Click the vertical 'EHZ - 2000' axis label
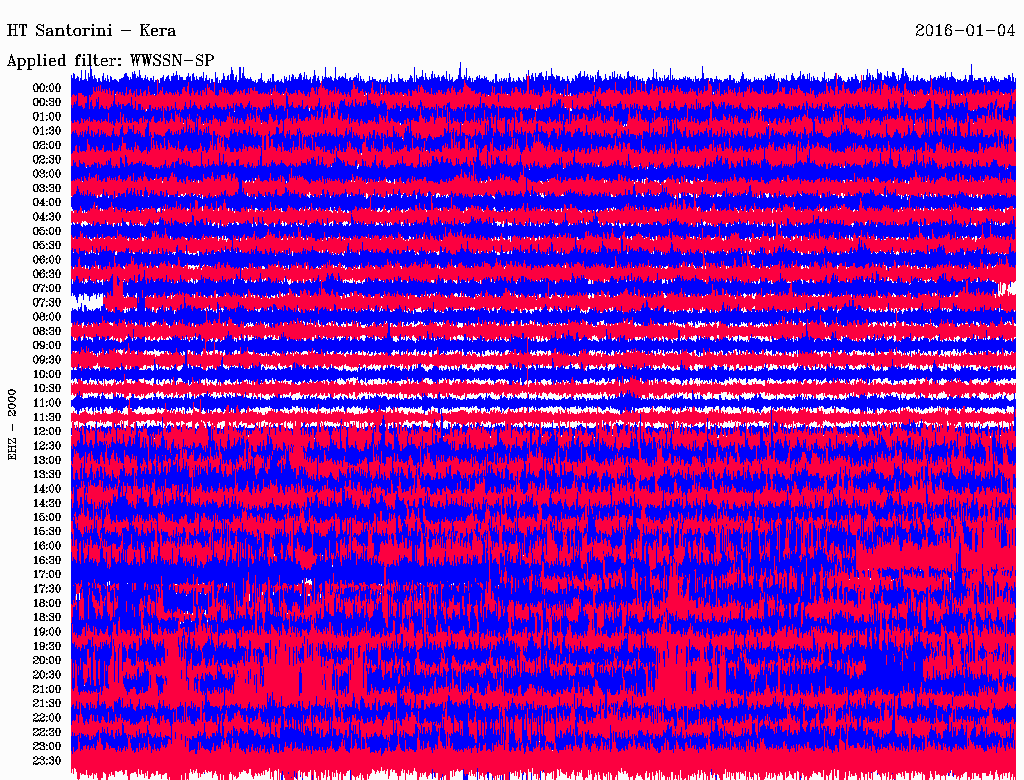Viewport: 1024px width, 780px height. [x=13, y=424]
